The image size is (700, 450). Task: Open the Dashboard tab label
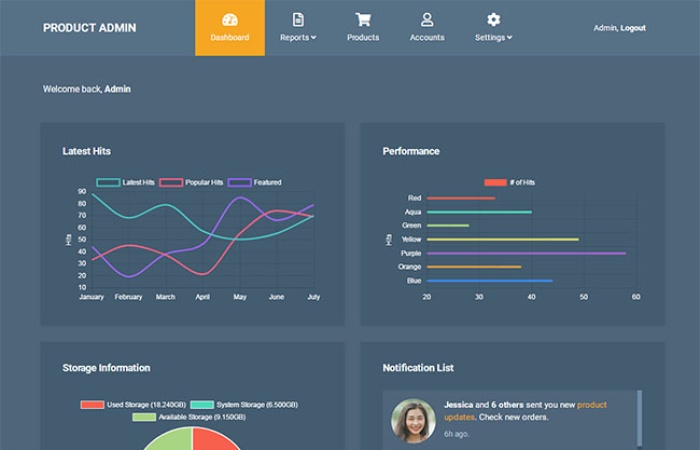[x=230, y=38]
